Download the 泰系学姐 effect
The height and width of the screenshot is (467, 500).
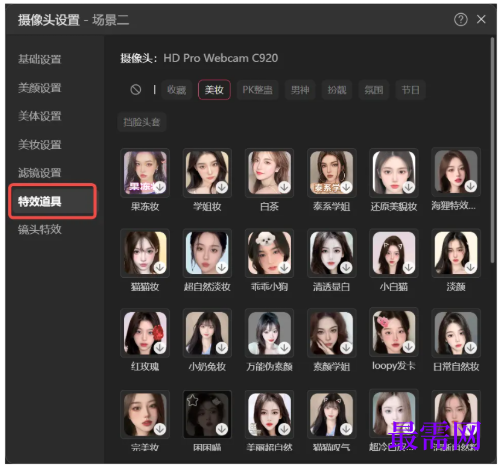click(x=346, y=187)
